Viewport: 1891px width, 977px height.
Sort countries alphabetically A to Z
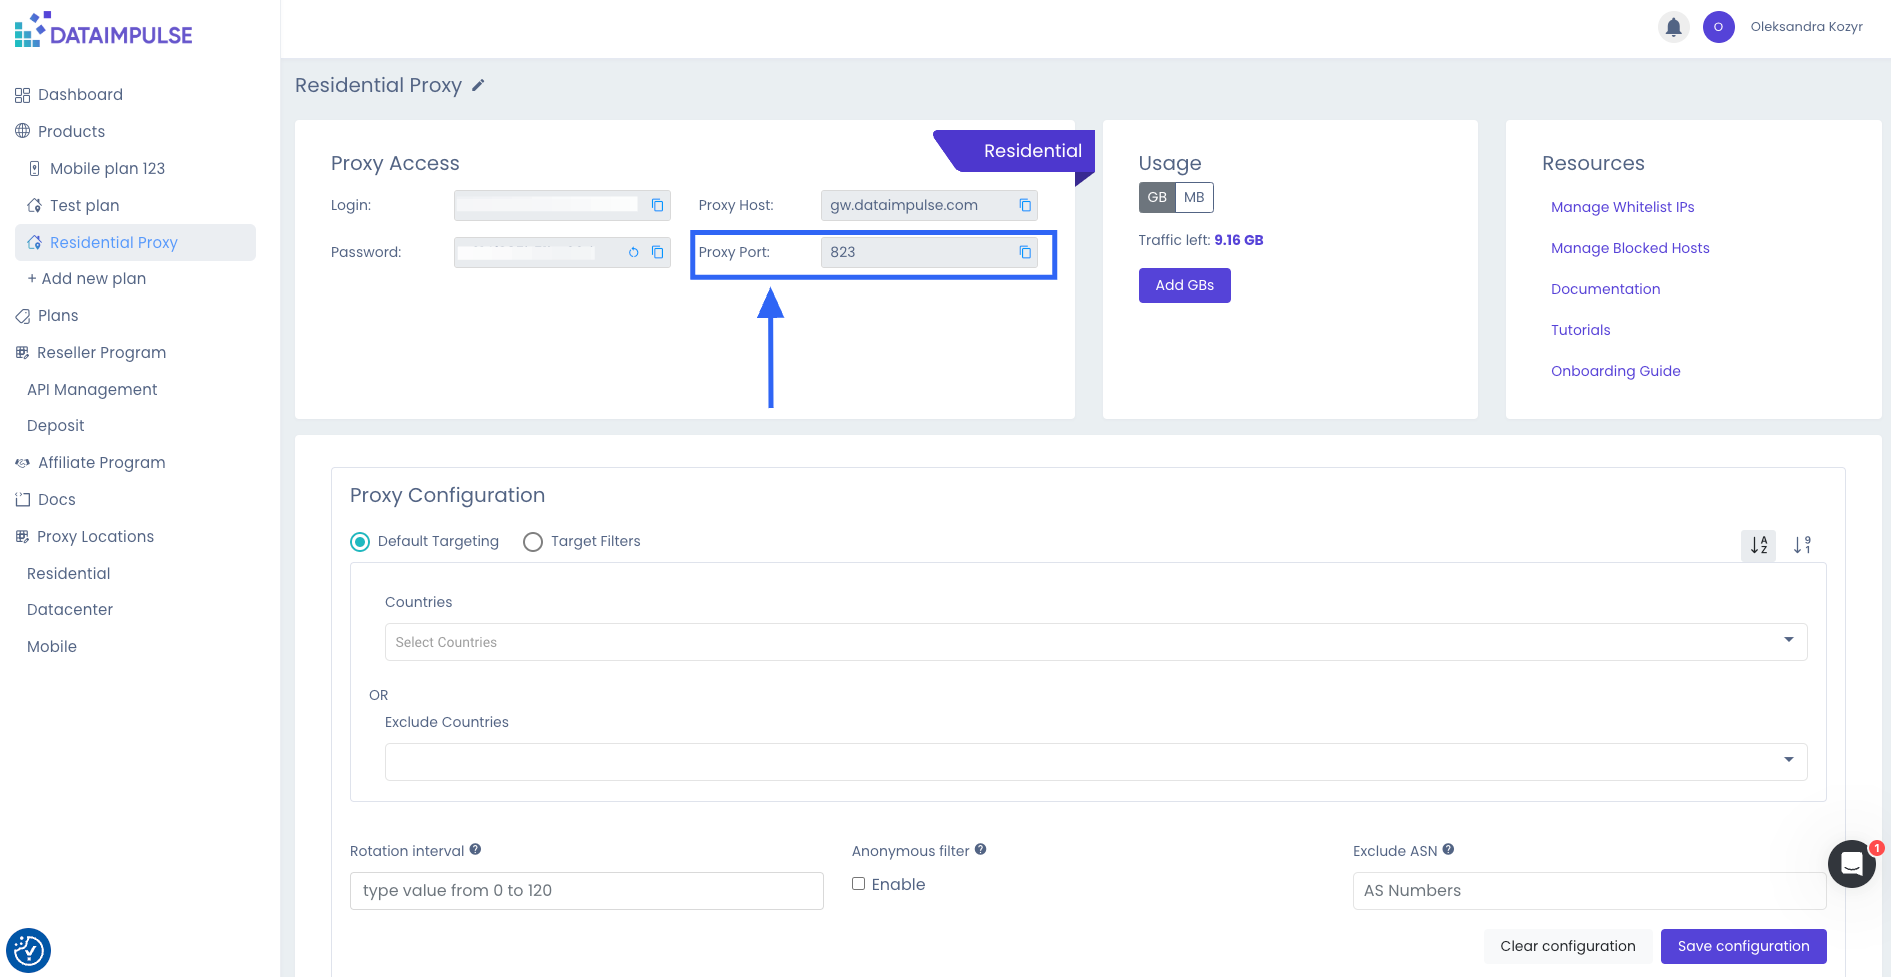click(1758, 545)
